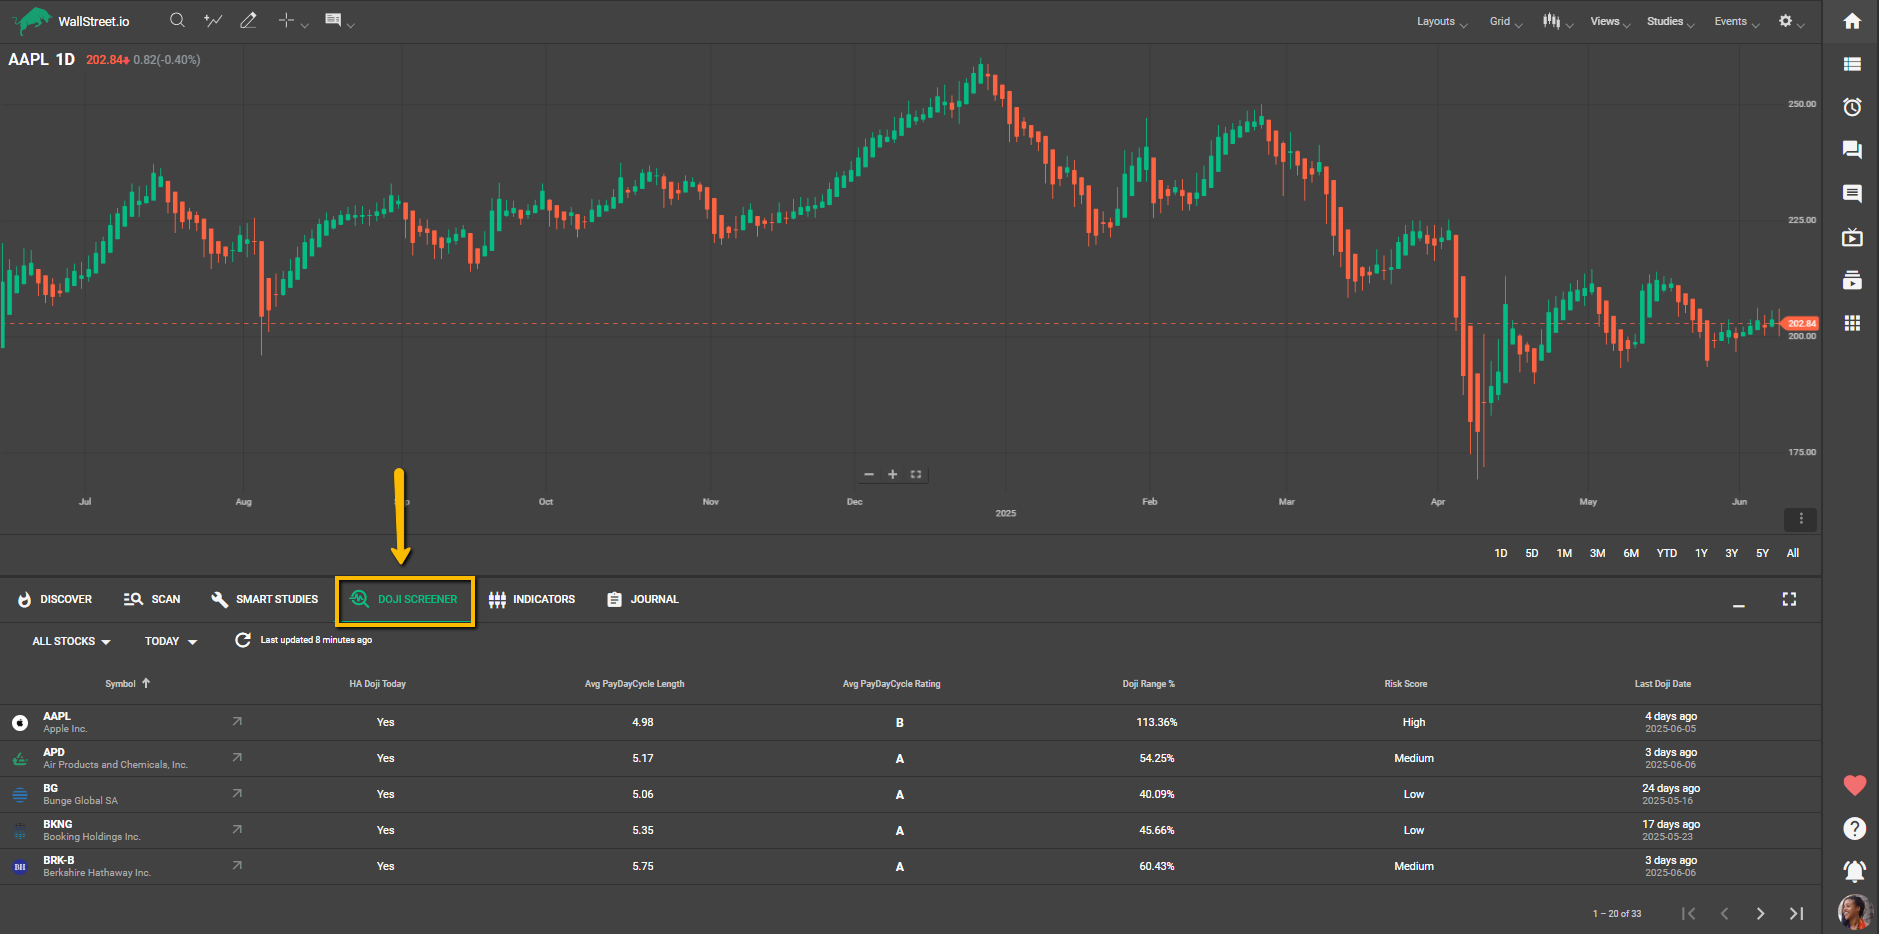Click the WallStreet.io bull logo
Screen dimensions: 1879x934
32,20
